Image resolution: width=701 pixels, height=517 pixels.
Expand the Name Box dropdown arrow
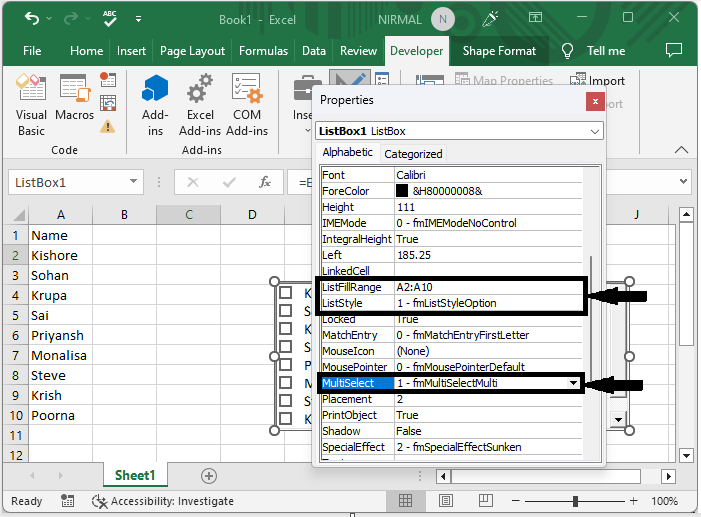click(133, 181)
